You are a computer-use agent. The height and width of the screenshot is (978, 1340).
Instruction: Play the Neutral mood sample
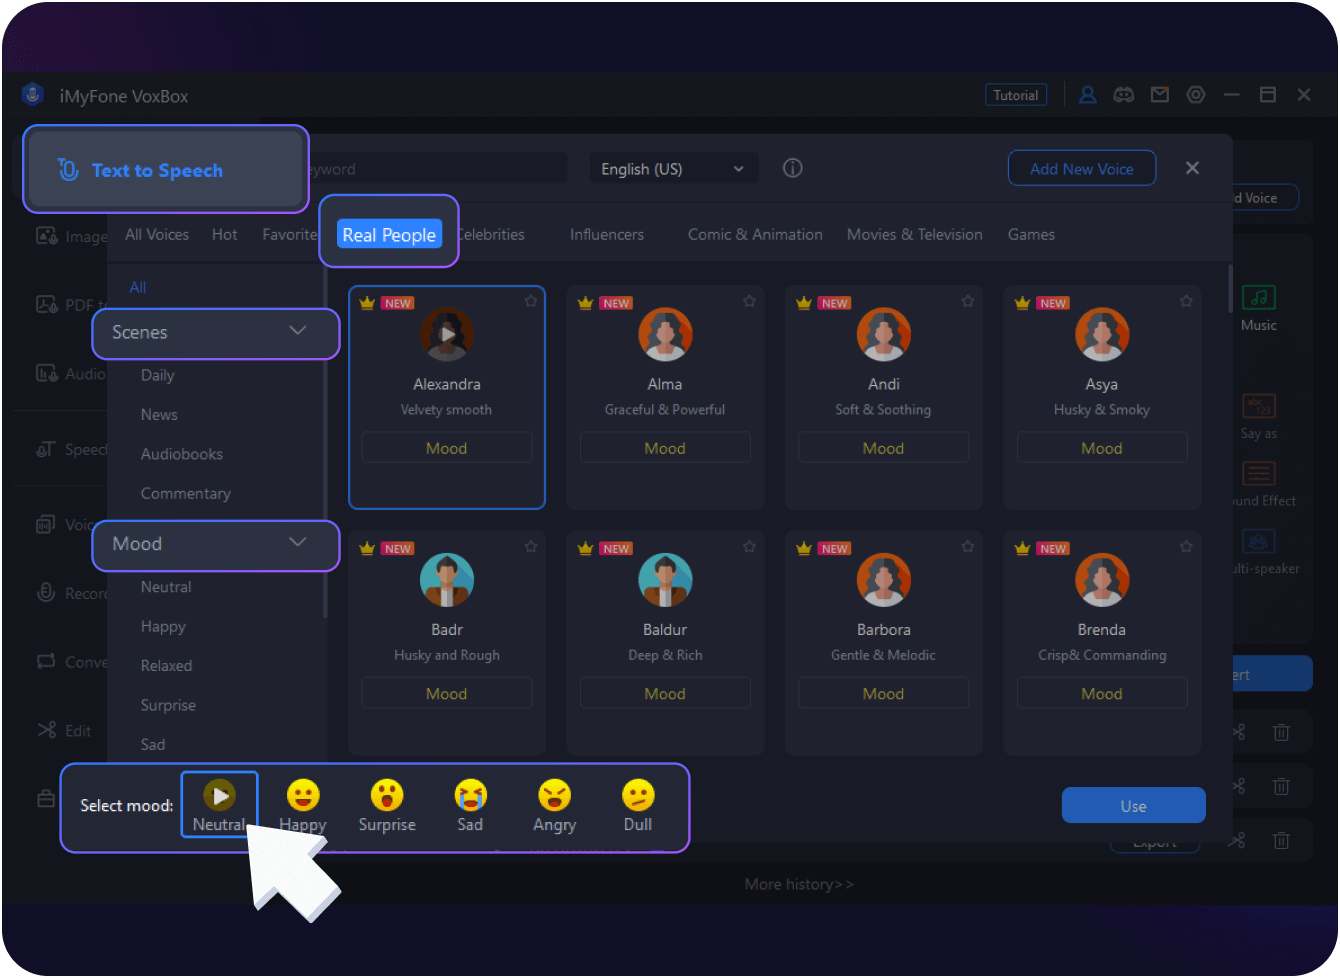pos(219,796)
